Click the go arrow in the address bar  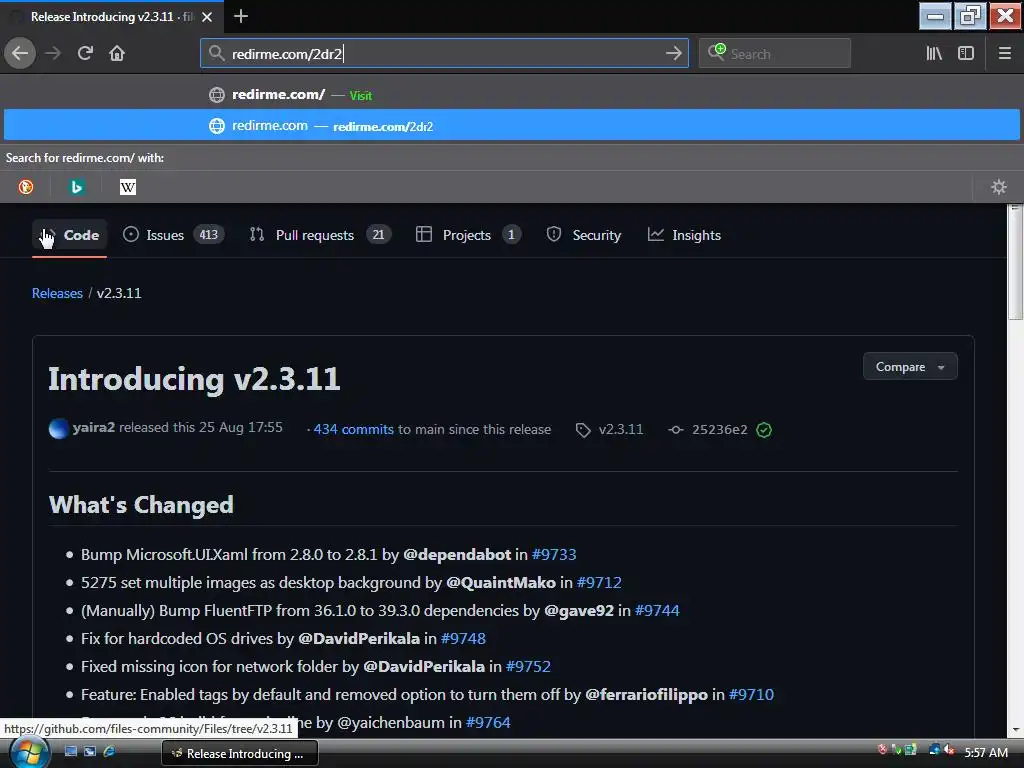coord(673,53)
